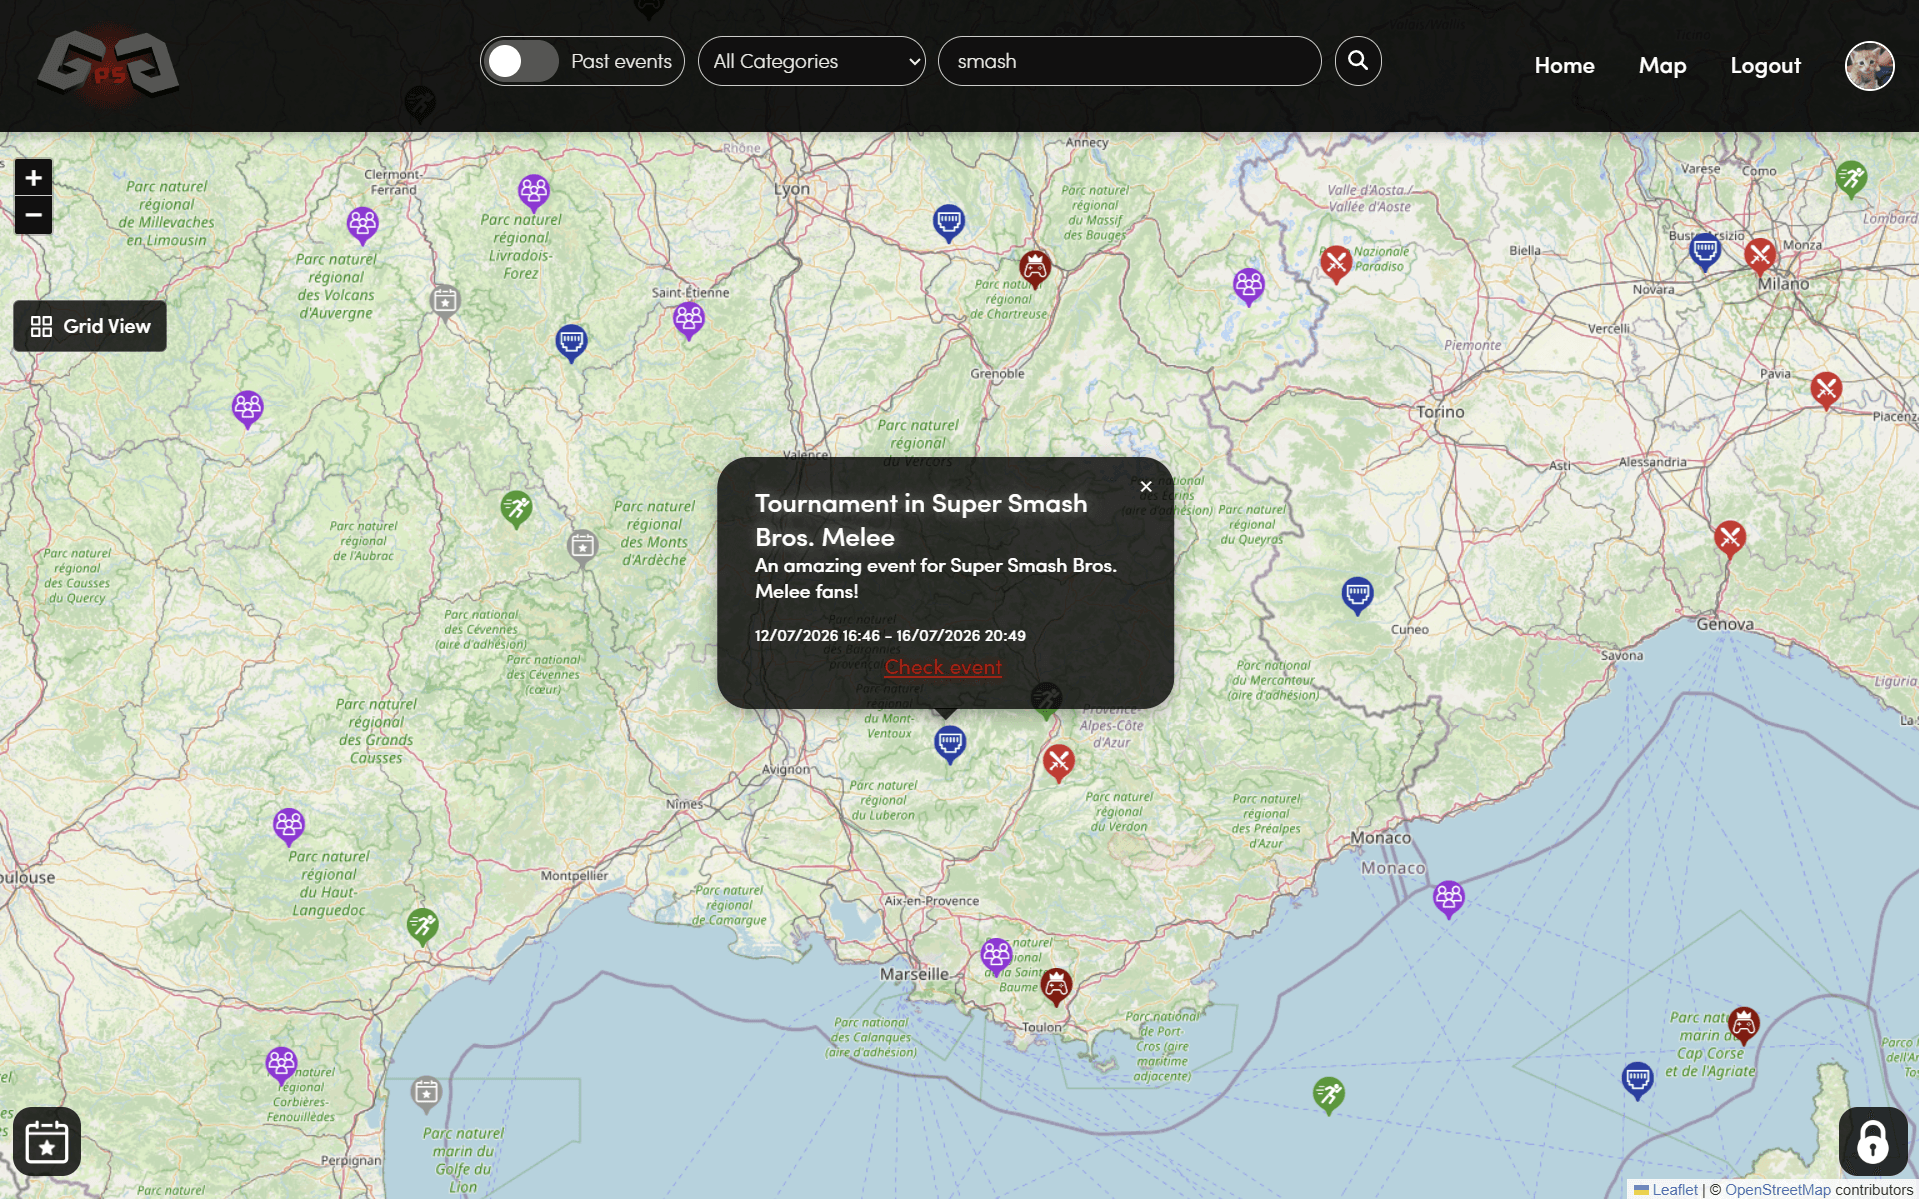
Task: Select the red gamepad marker near Toulon
Action: pos(1056,985)
